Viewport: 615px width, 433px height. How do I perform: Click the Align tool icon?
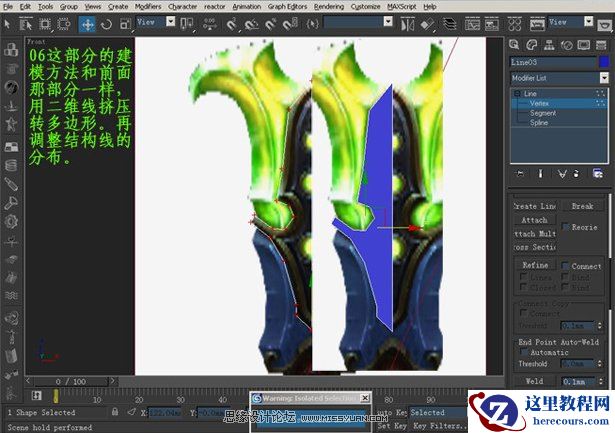(427, 25)
